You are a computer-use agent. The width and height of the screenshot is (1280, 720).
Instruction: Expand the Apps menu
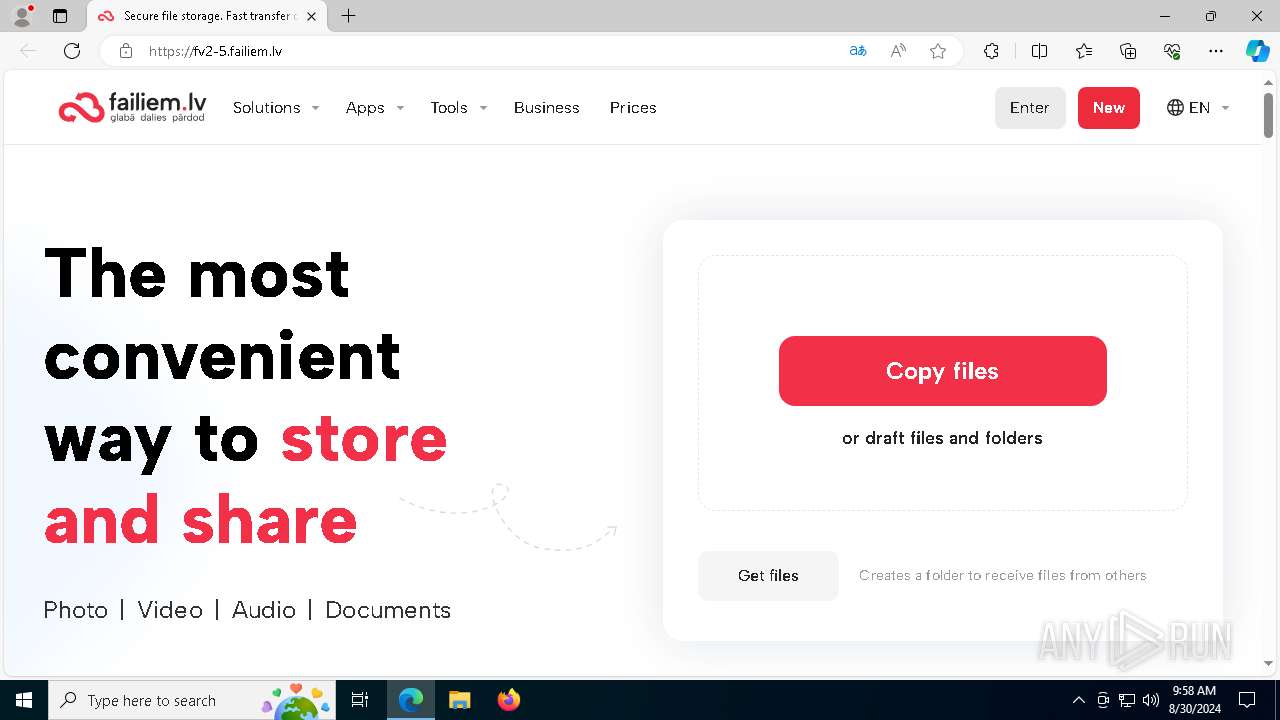coord(375,108)
